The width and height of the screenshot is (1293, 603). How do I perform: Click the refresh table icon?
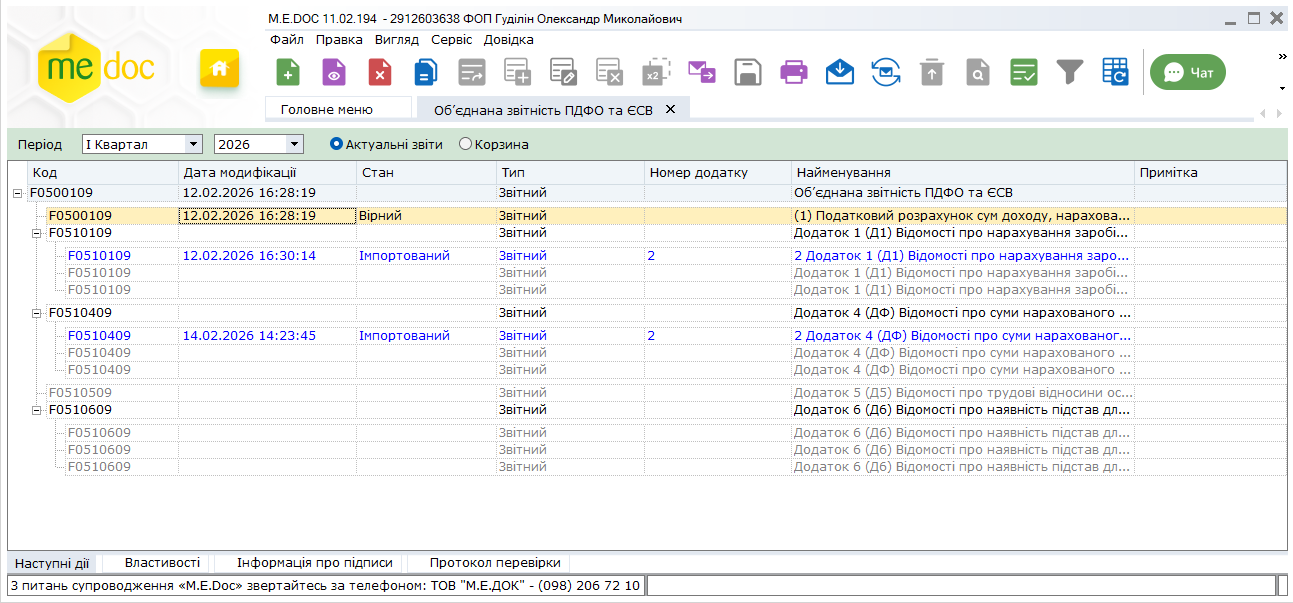tap(1115, 72)
